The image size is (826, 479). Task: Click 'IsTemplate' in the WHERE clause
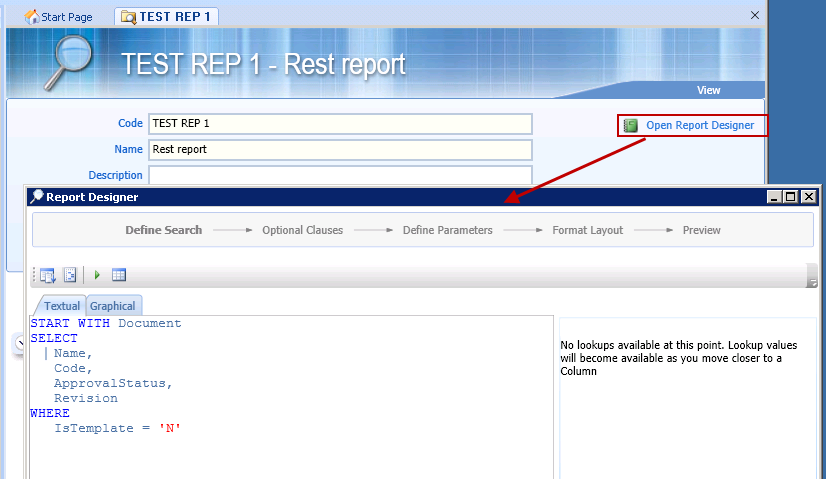pos(94,428)
